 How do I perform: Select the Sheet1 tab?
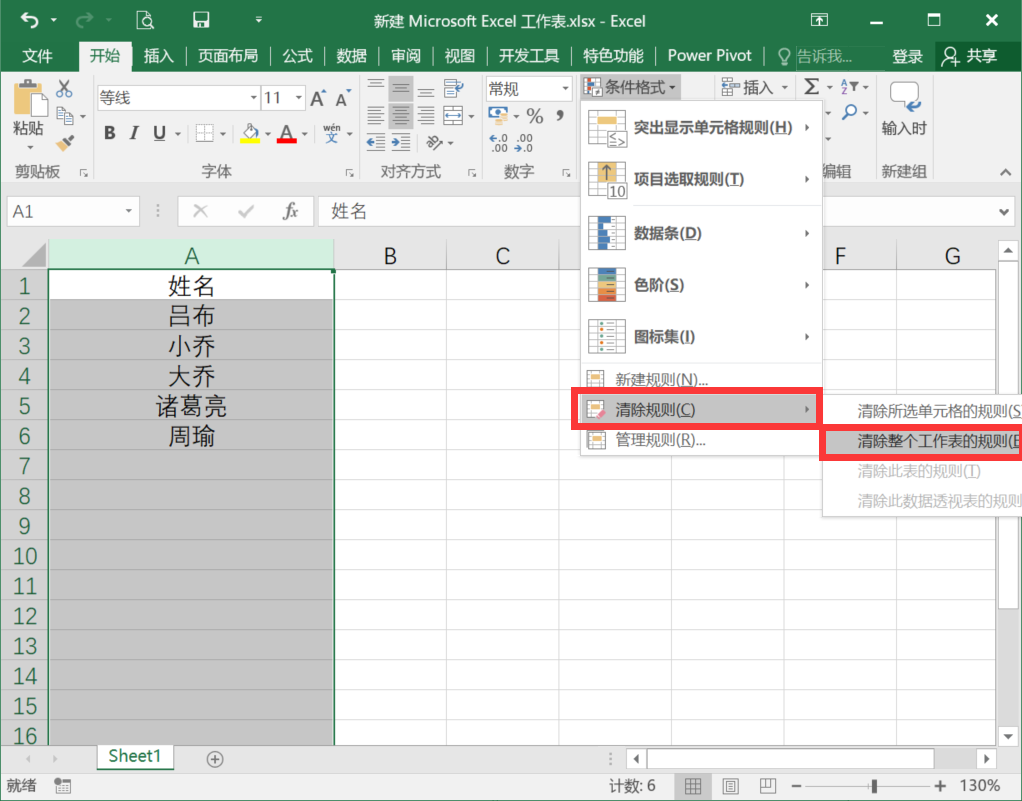(x=135, y=756)
